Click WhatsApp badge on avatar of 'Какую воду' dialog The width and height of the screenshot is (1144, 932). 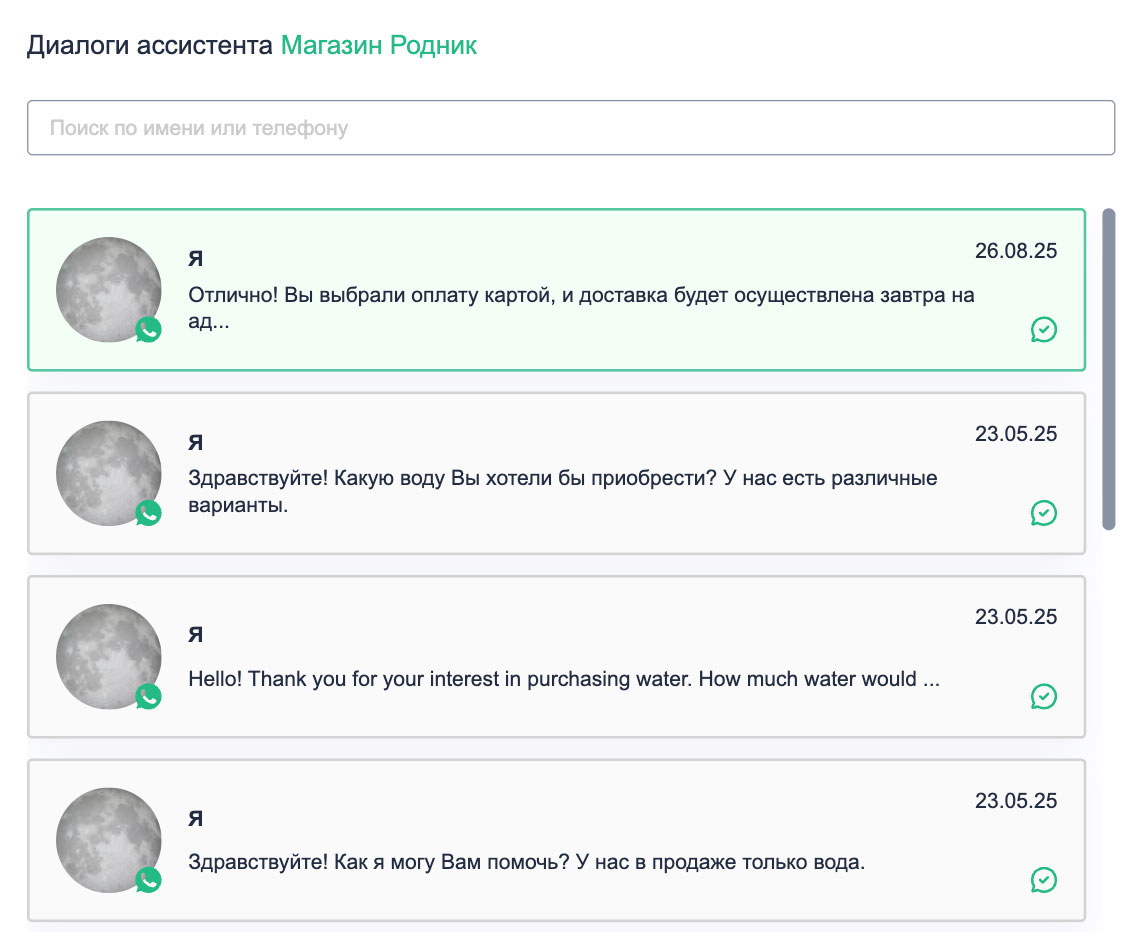point(148,513)
